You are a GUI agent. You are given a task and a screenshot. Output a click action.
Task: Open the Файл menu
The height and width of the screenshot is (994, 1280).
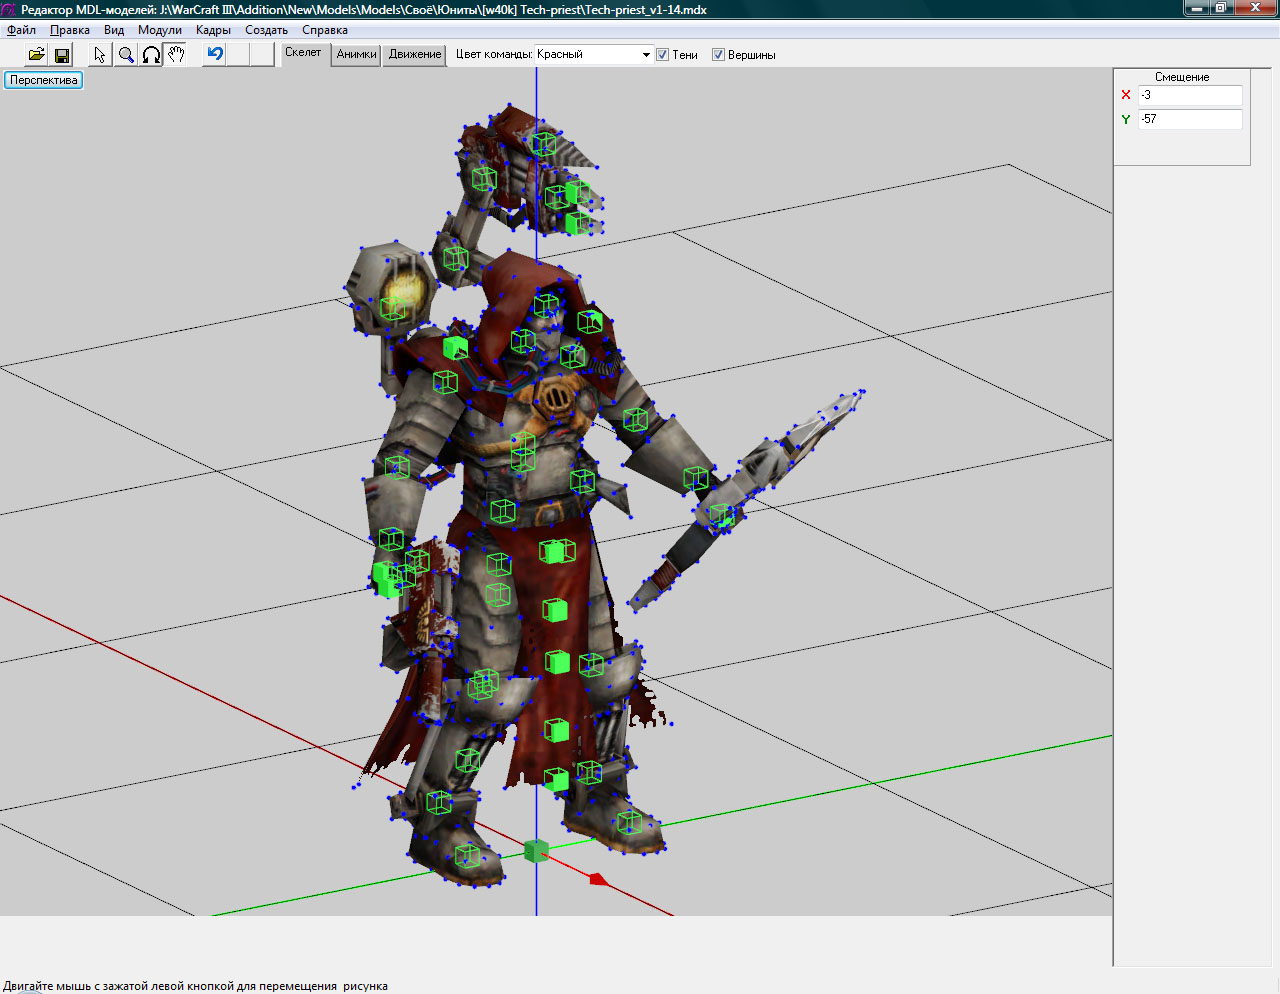[x=21, y=30]
